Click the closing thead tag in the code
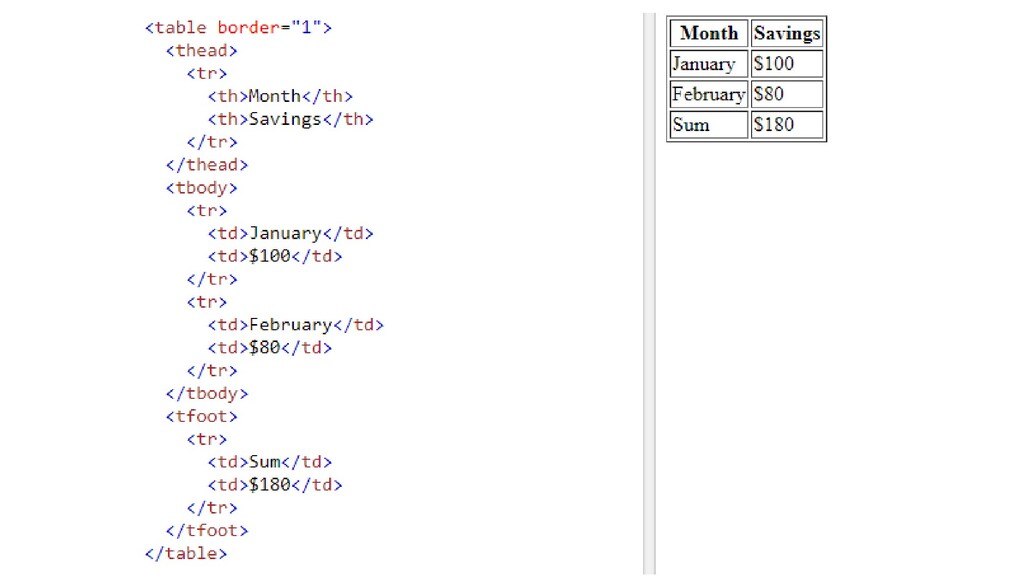The width and height of the screenshot is (1024, 576). coord(206,165)
